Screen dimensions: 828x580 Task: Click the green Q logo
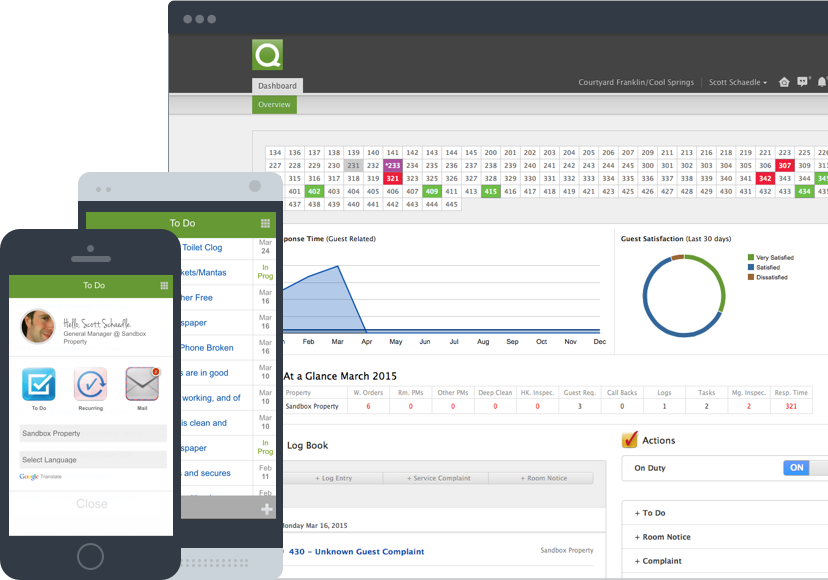267,55
